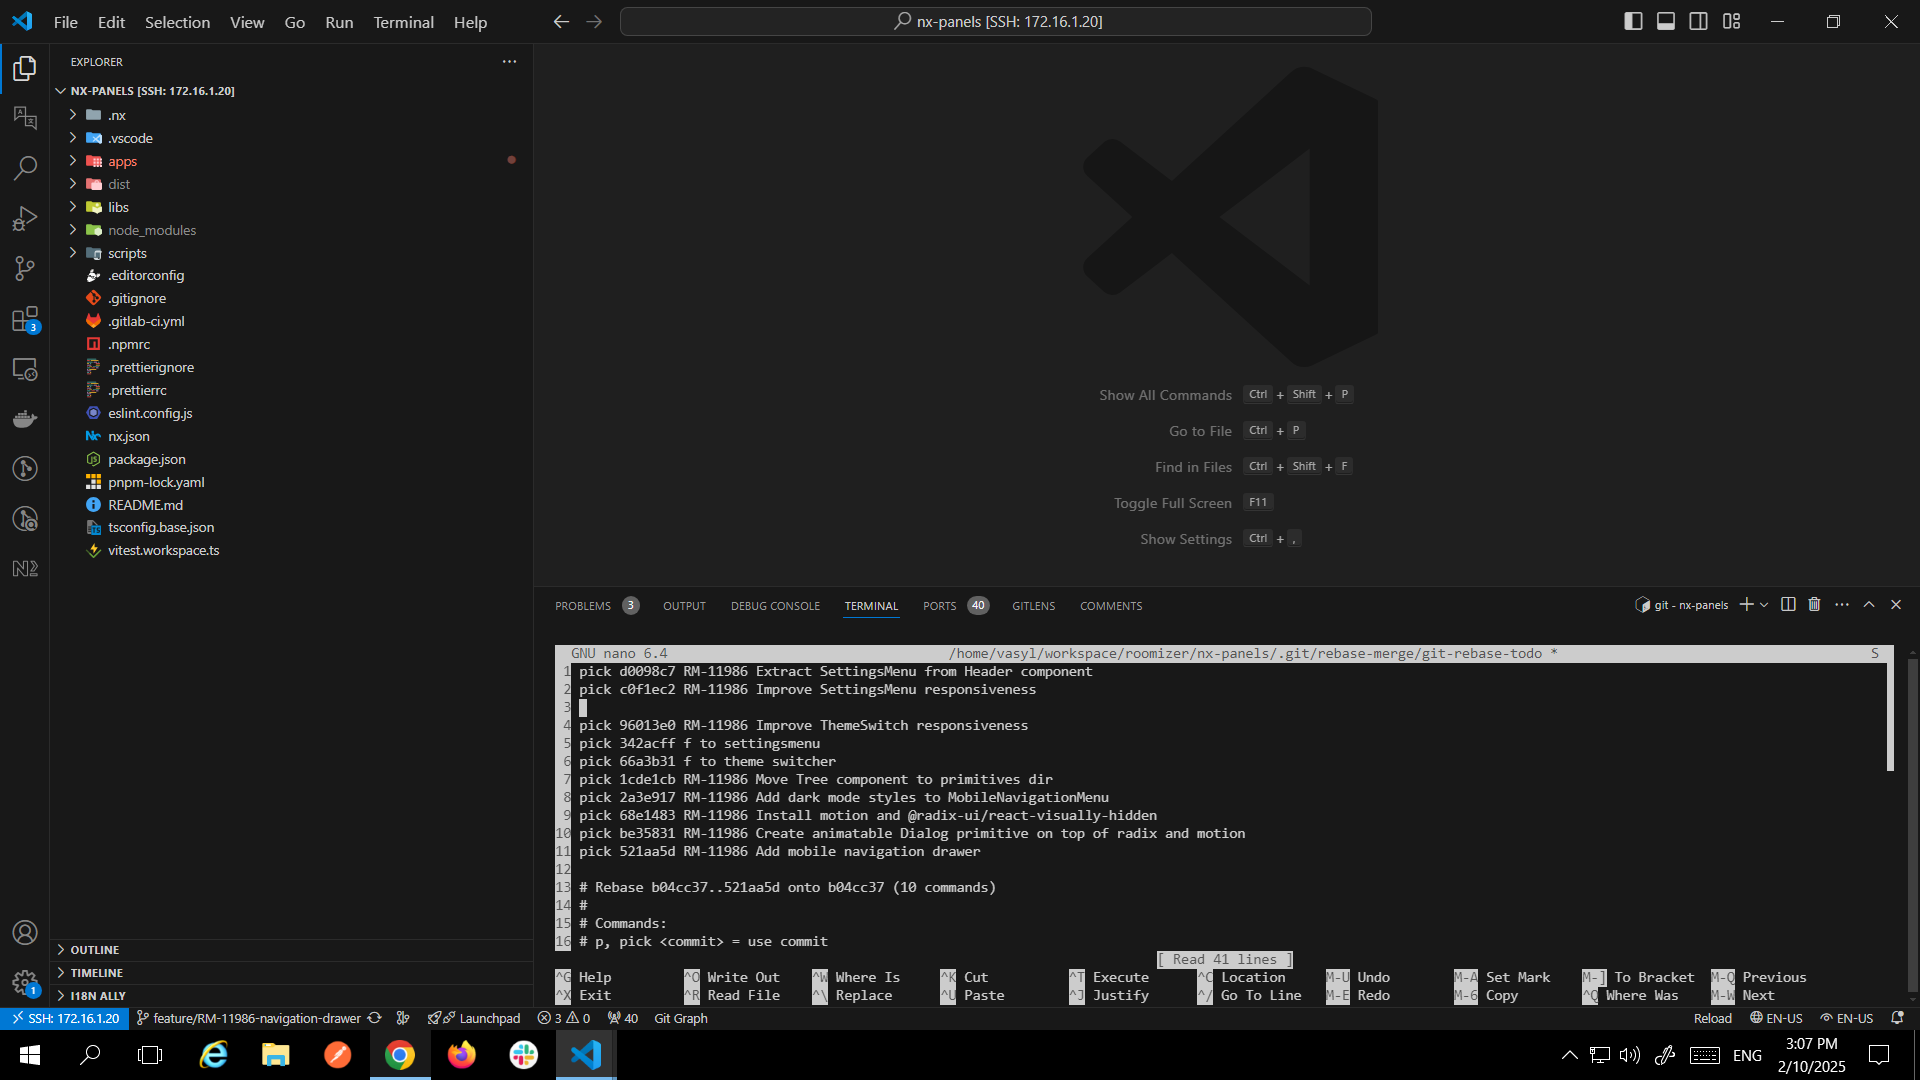Switch to the OUTPUT tab
This screenshot has width=1920, height=1080.
684,606
